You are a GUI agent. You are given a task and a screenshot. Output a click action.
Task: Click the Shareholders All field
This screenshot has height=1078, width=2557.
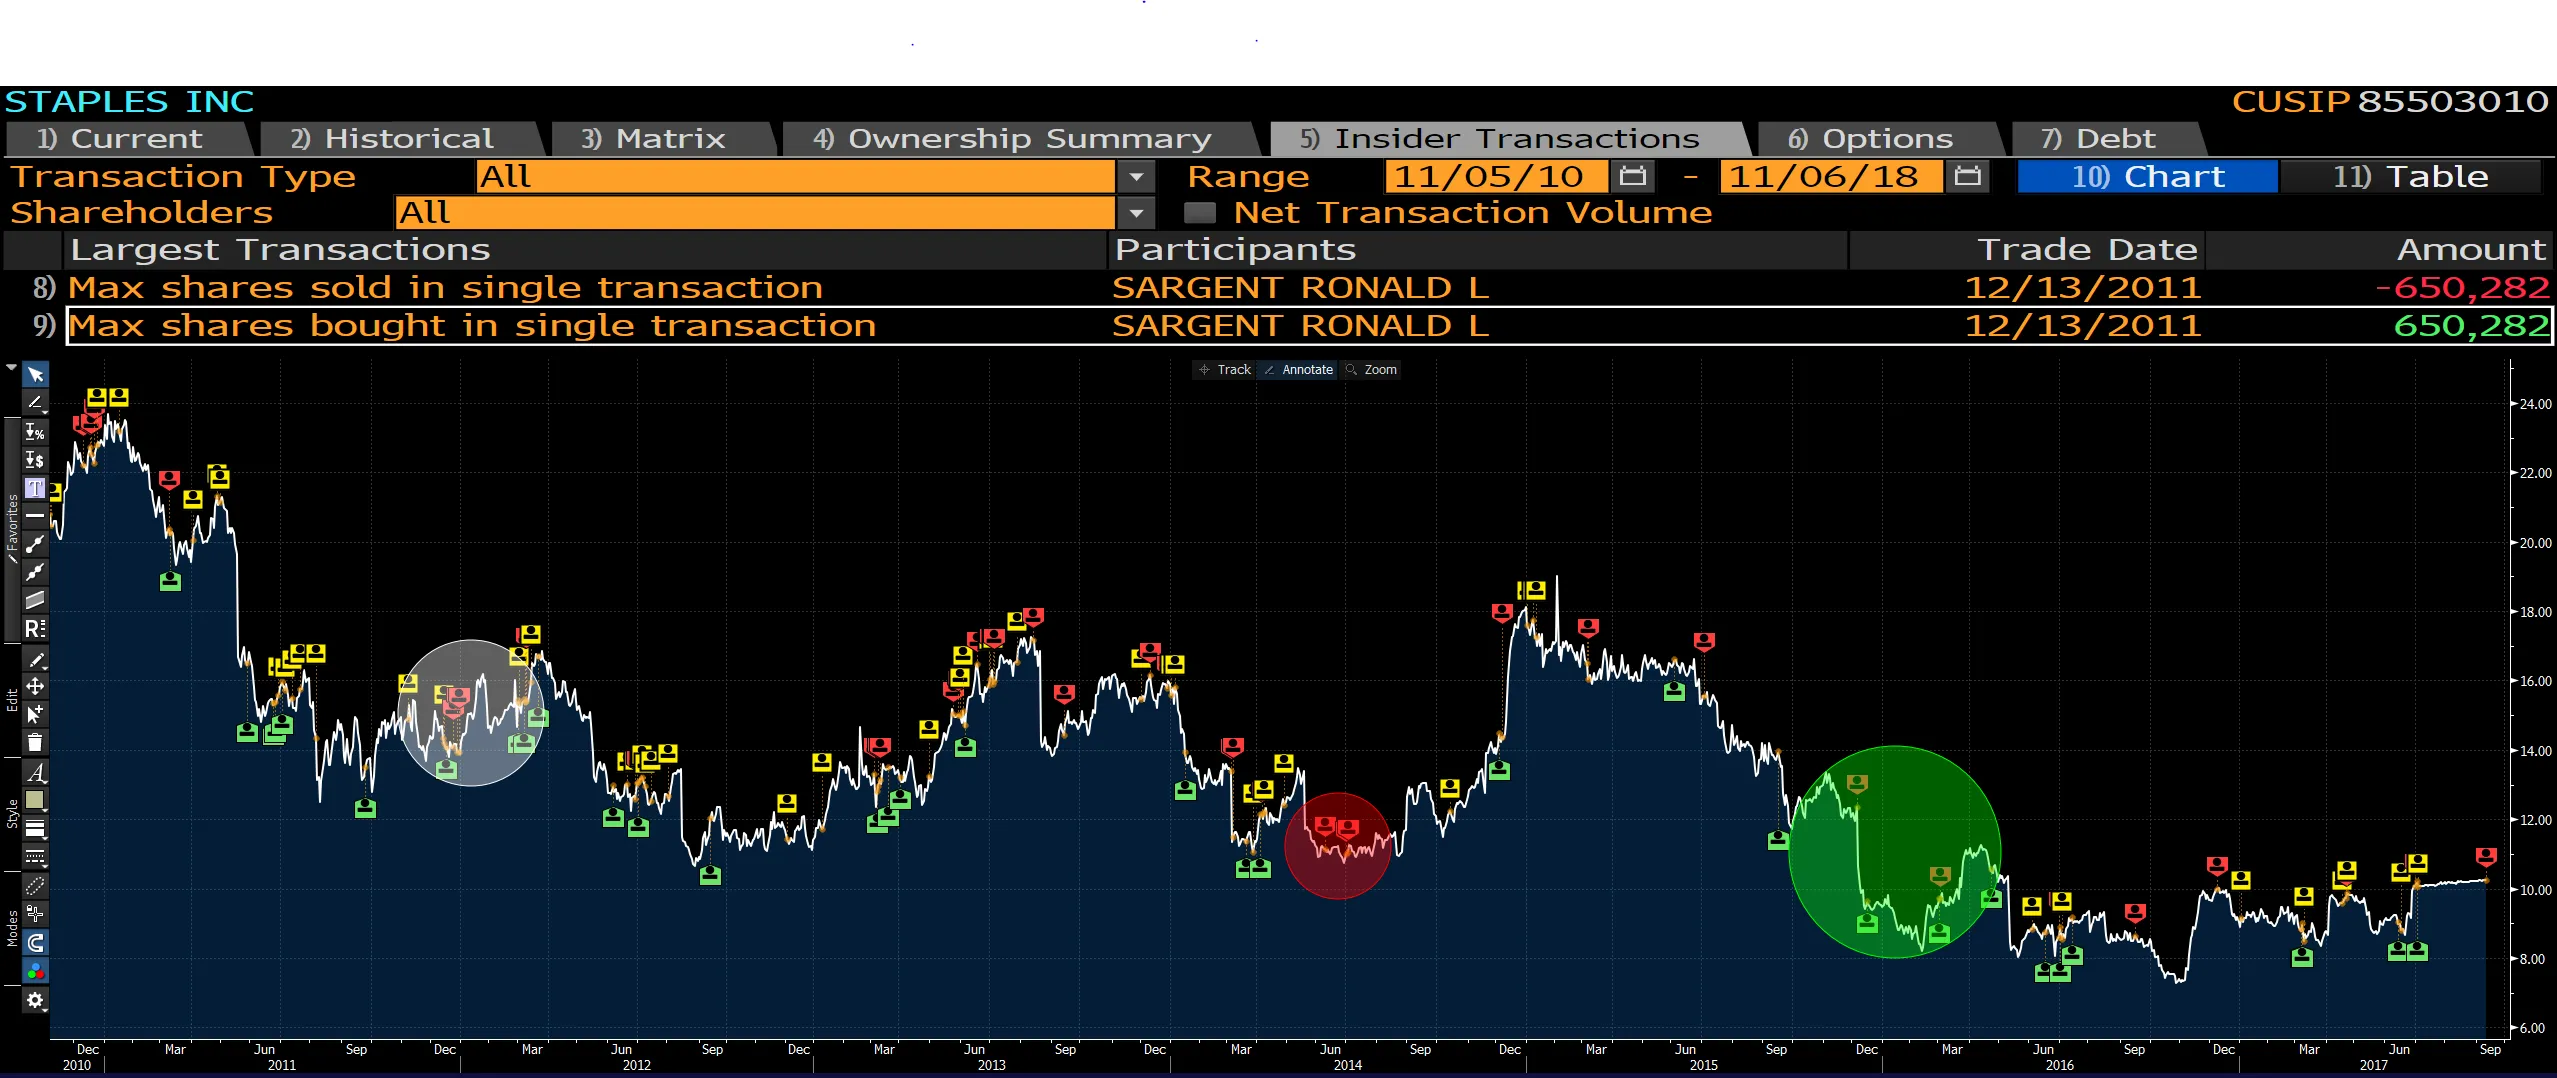[x=755, y=213]
